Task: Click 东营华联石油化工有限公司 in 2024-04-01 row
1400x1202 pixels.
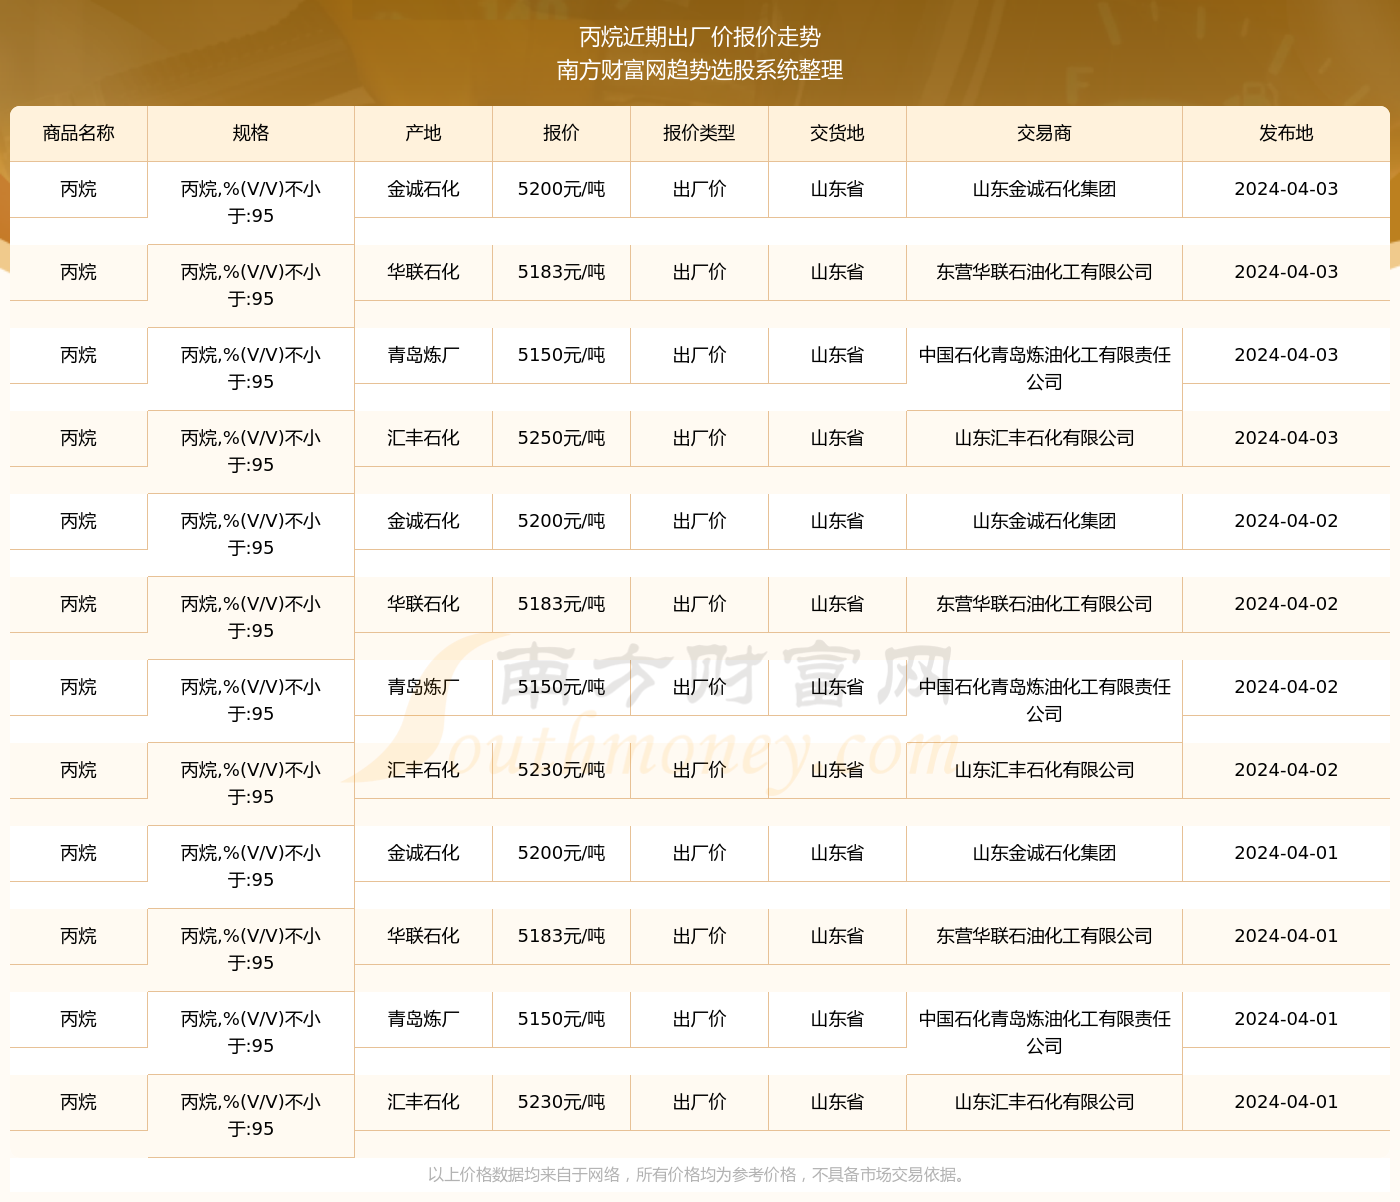Action: (x=1044, y=936)
